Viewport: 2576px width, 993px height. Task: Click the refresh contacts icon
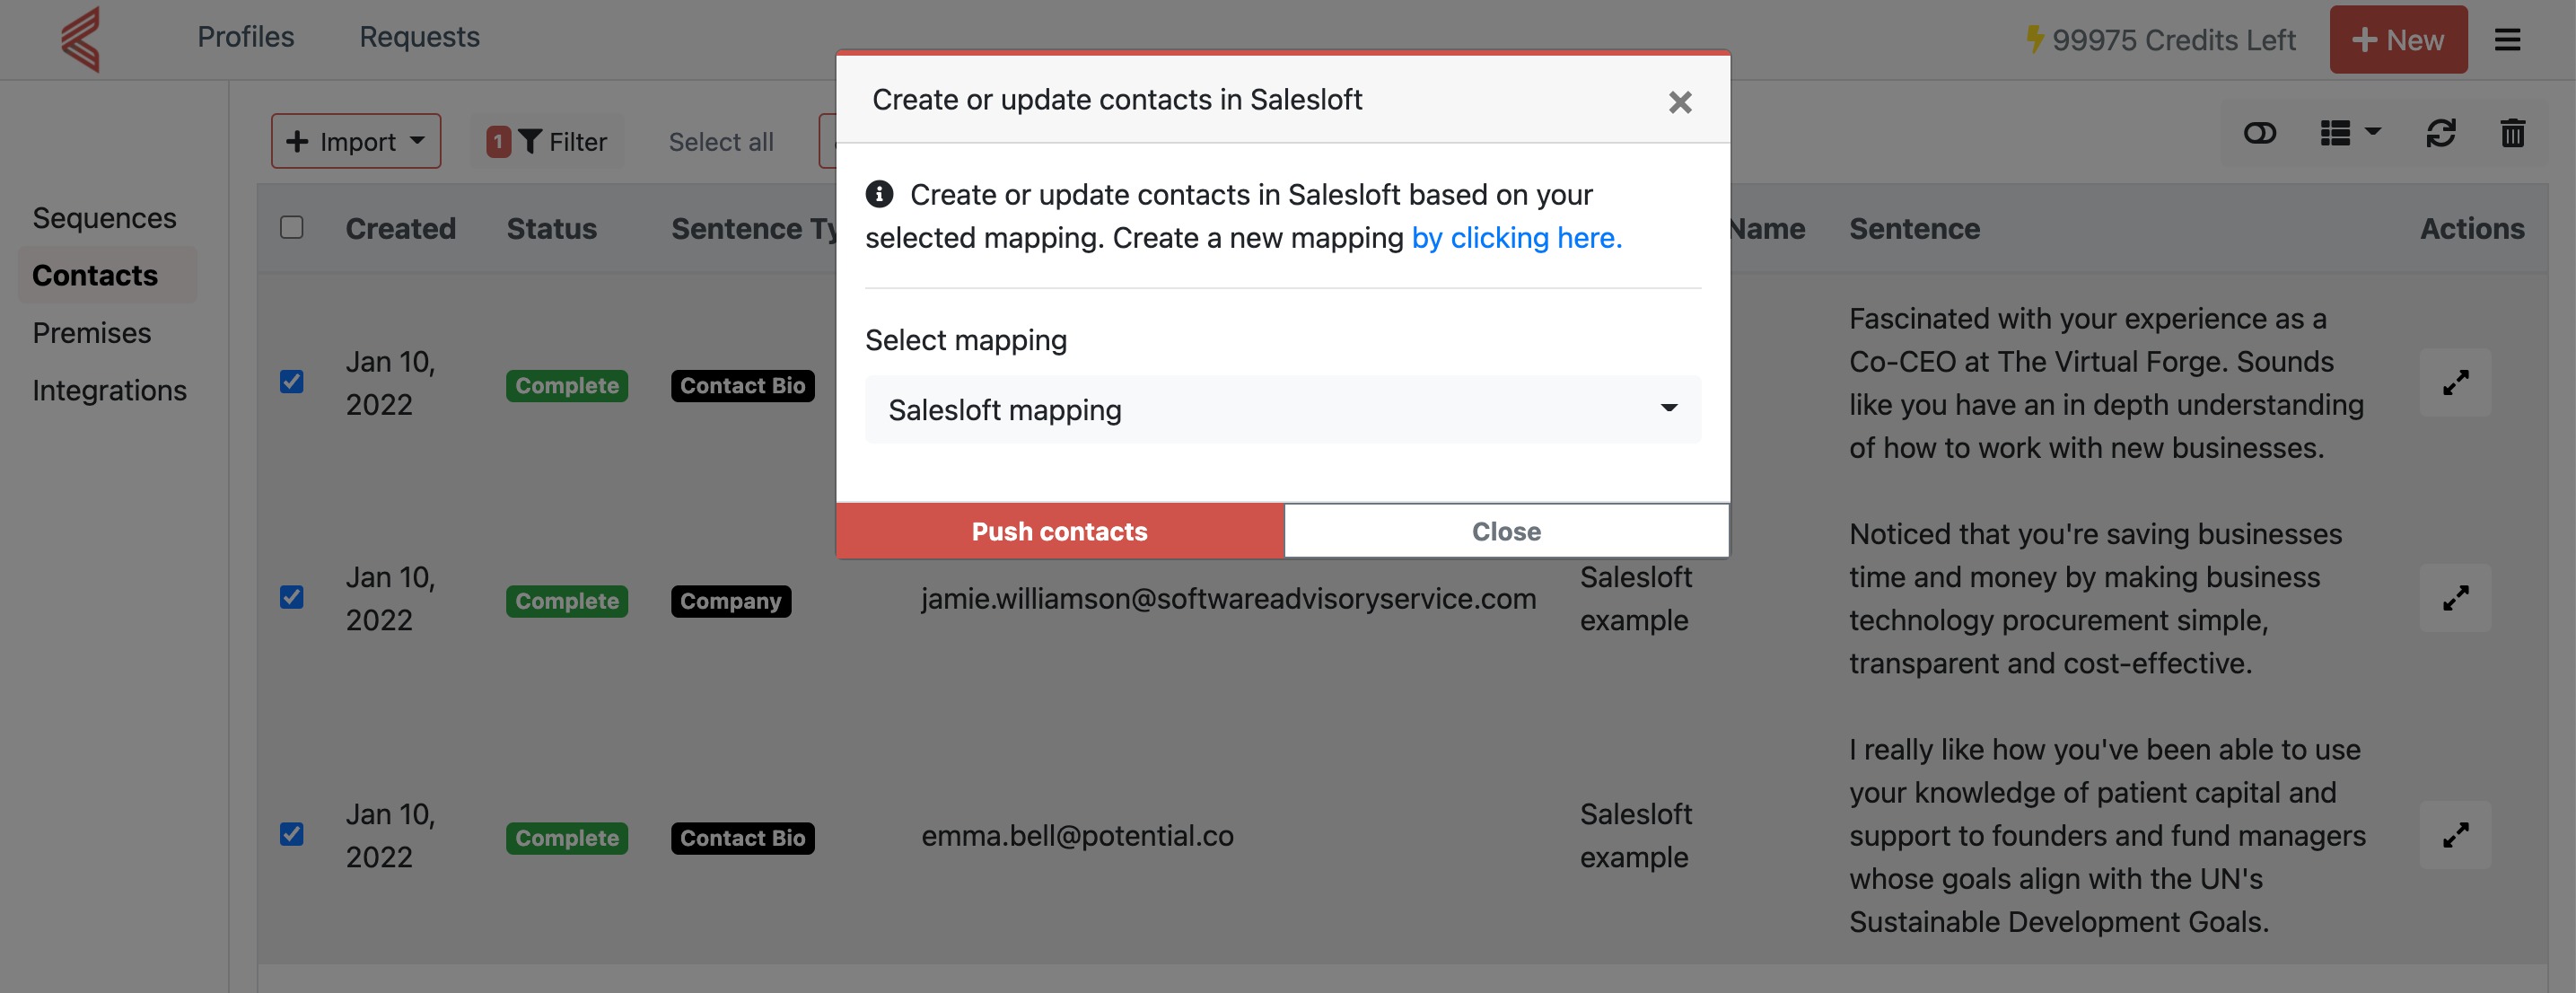(2440, 133)
